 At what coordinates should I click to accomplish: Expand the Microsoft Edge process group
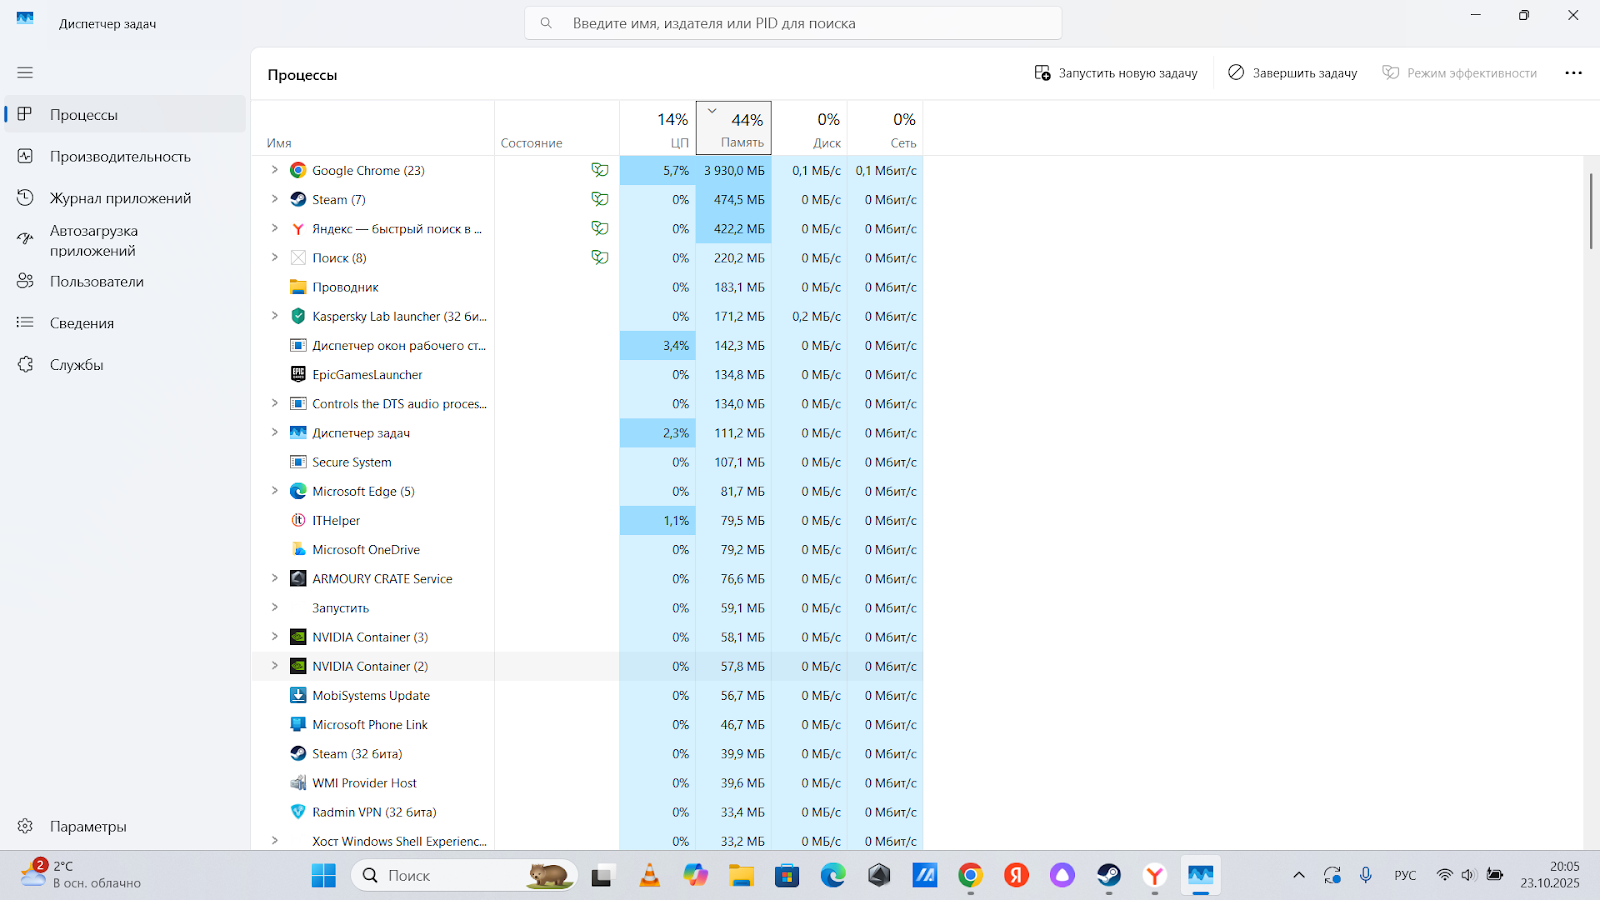click(x=275, y=491)
